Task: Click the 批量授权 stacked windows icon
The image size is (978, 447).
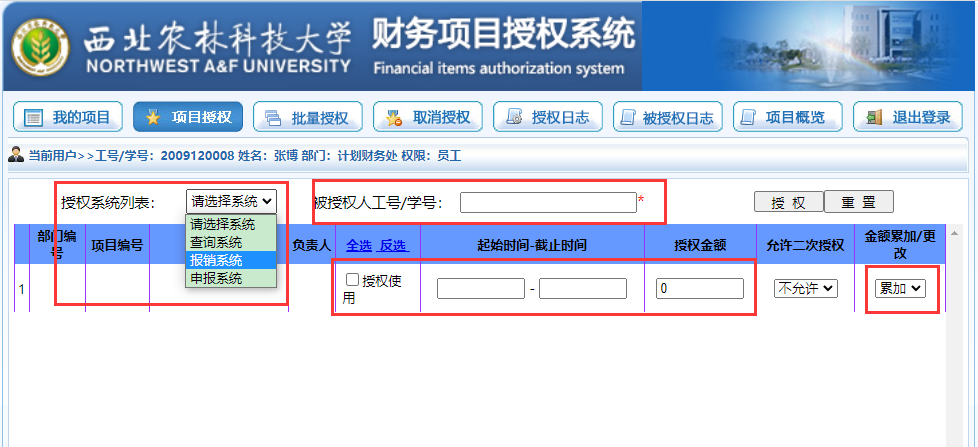Action: [x=273, y=118]
